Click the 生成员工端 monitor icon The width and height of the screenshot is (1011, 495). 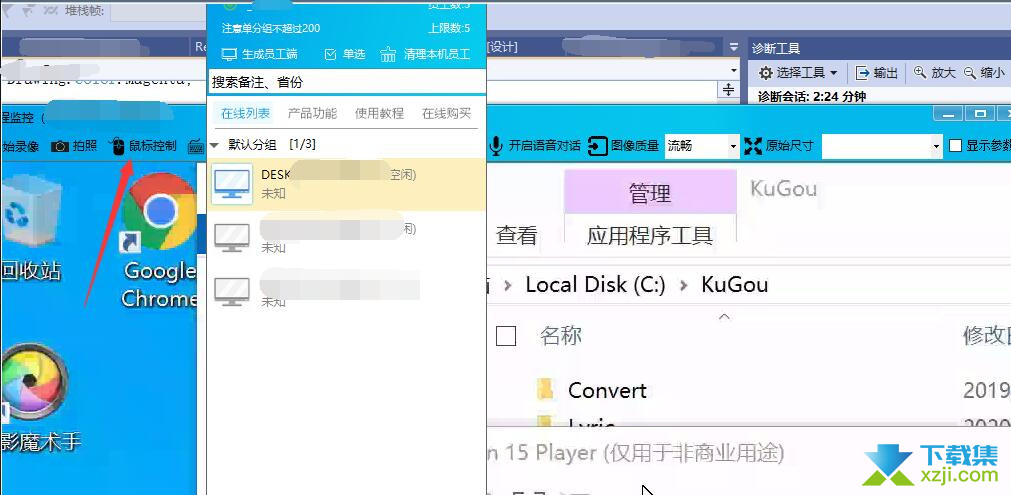tap(230, 54)
